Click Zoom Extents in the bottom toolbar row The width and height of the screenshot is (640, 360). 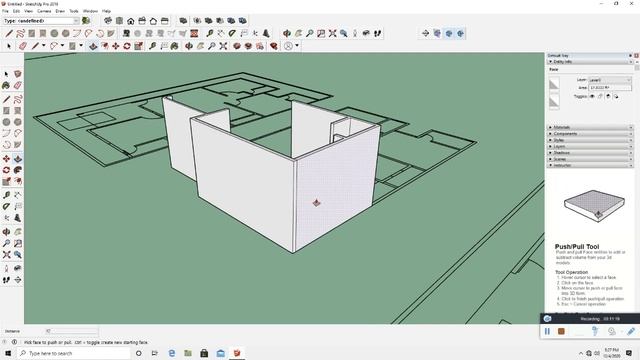click(x=223, y=46)
